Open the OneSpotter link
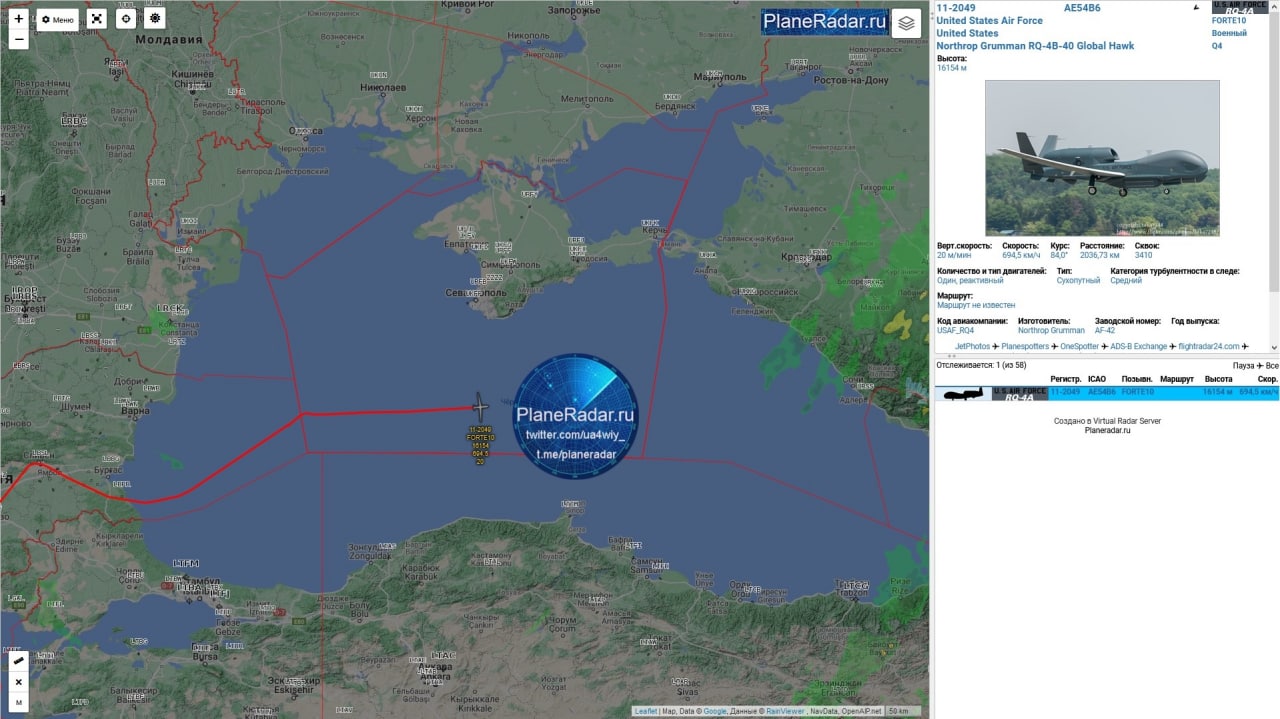 pyautogui.click(x=1079, y=346)
